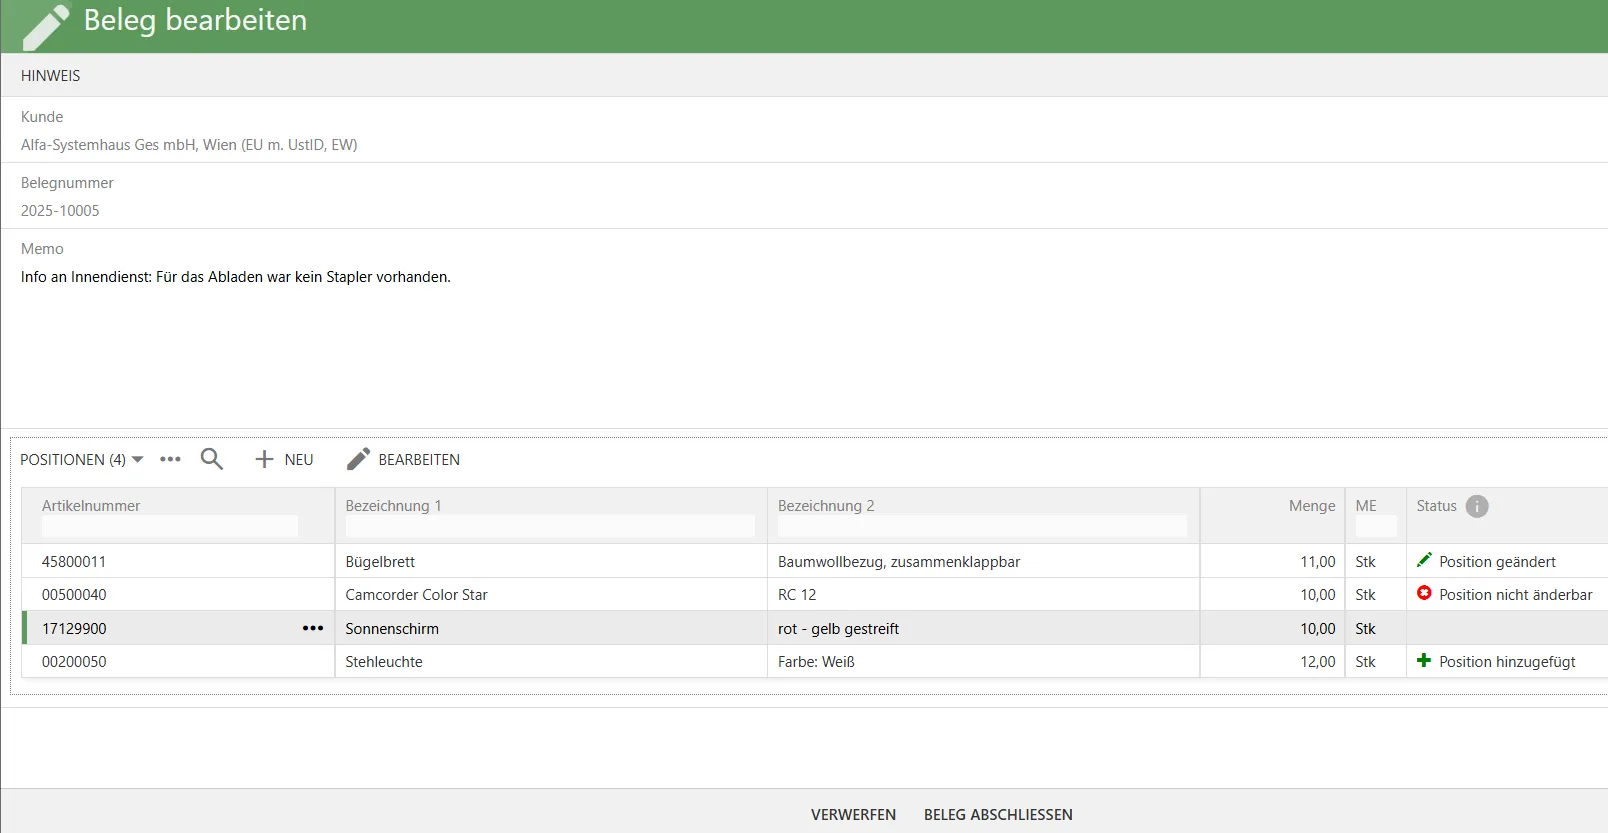Sort by the Menge column header
The height and width of the screenshot is (833, 1608).
[1311, 506]
